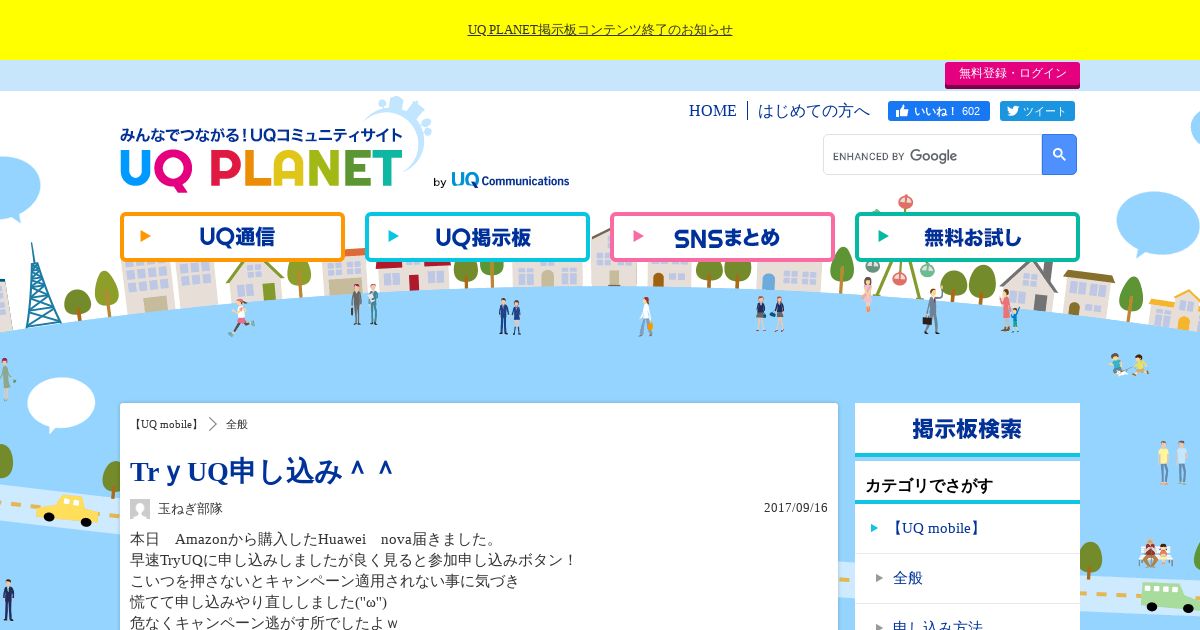Click the カテゴリでさがす heading
Viewport: 1200px width, 630px height.
click(x=929, y=486)
